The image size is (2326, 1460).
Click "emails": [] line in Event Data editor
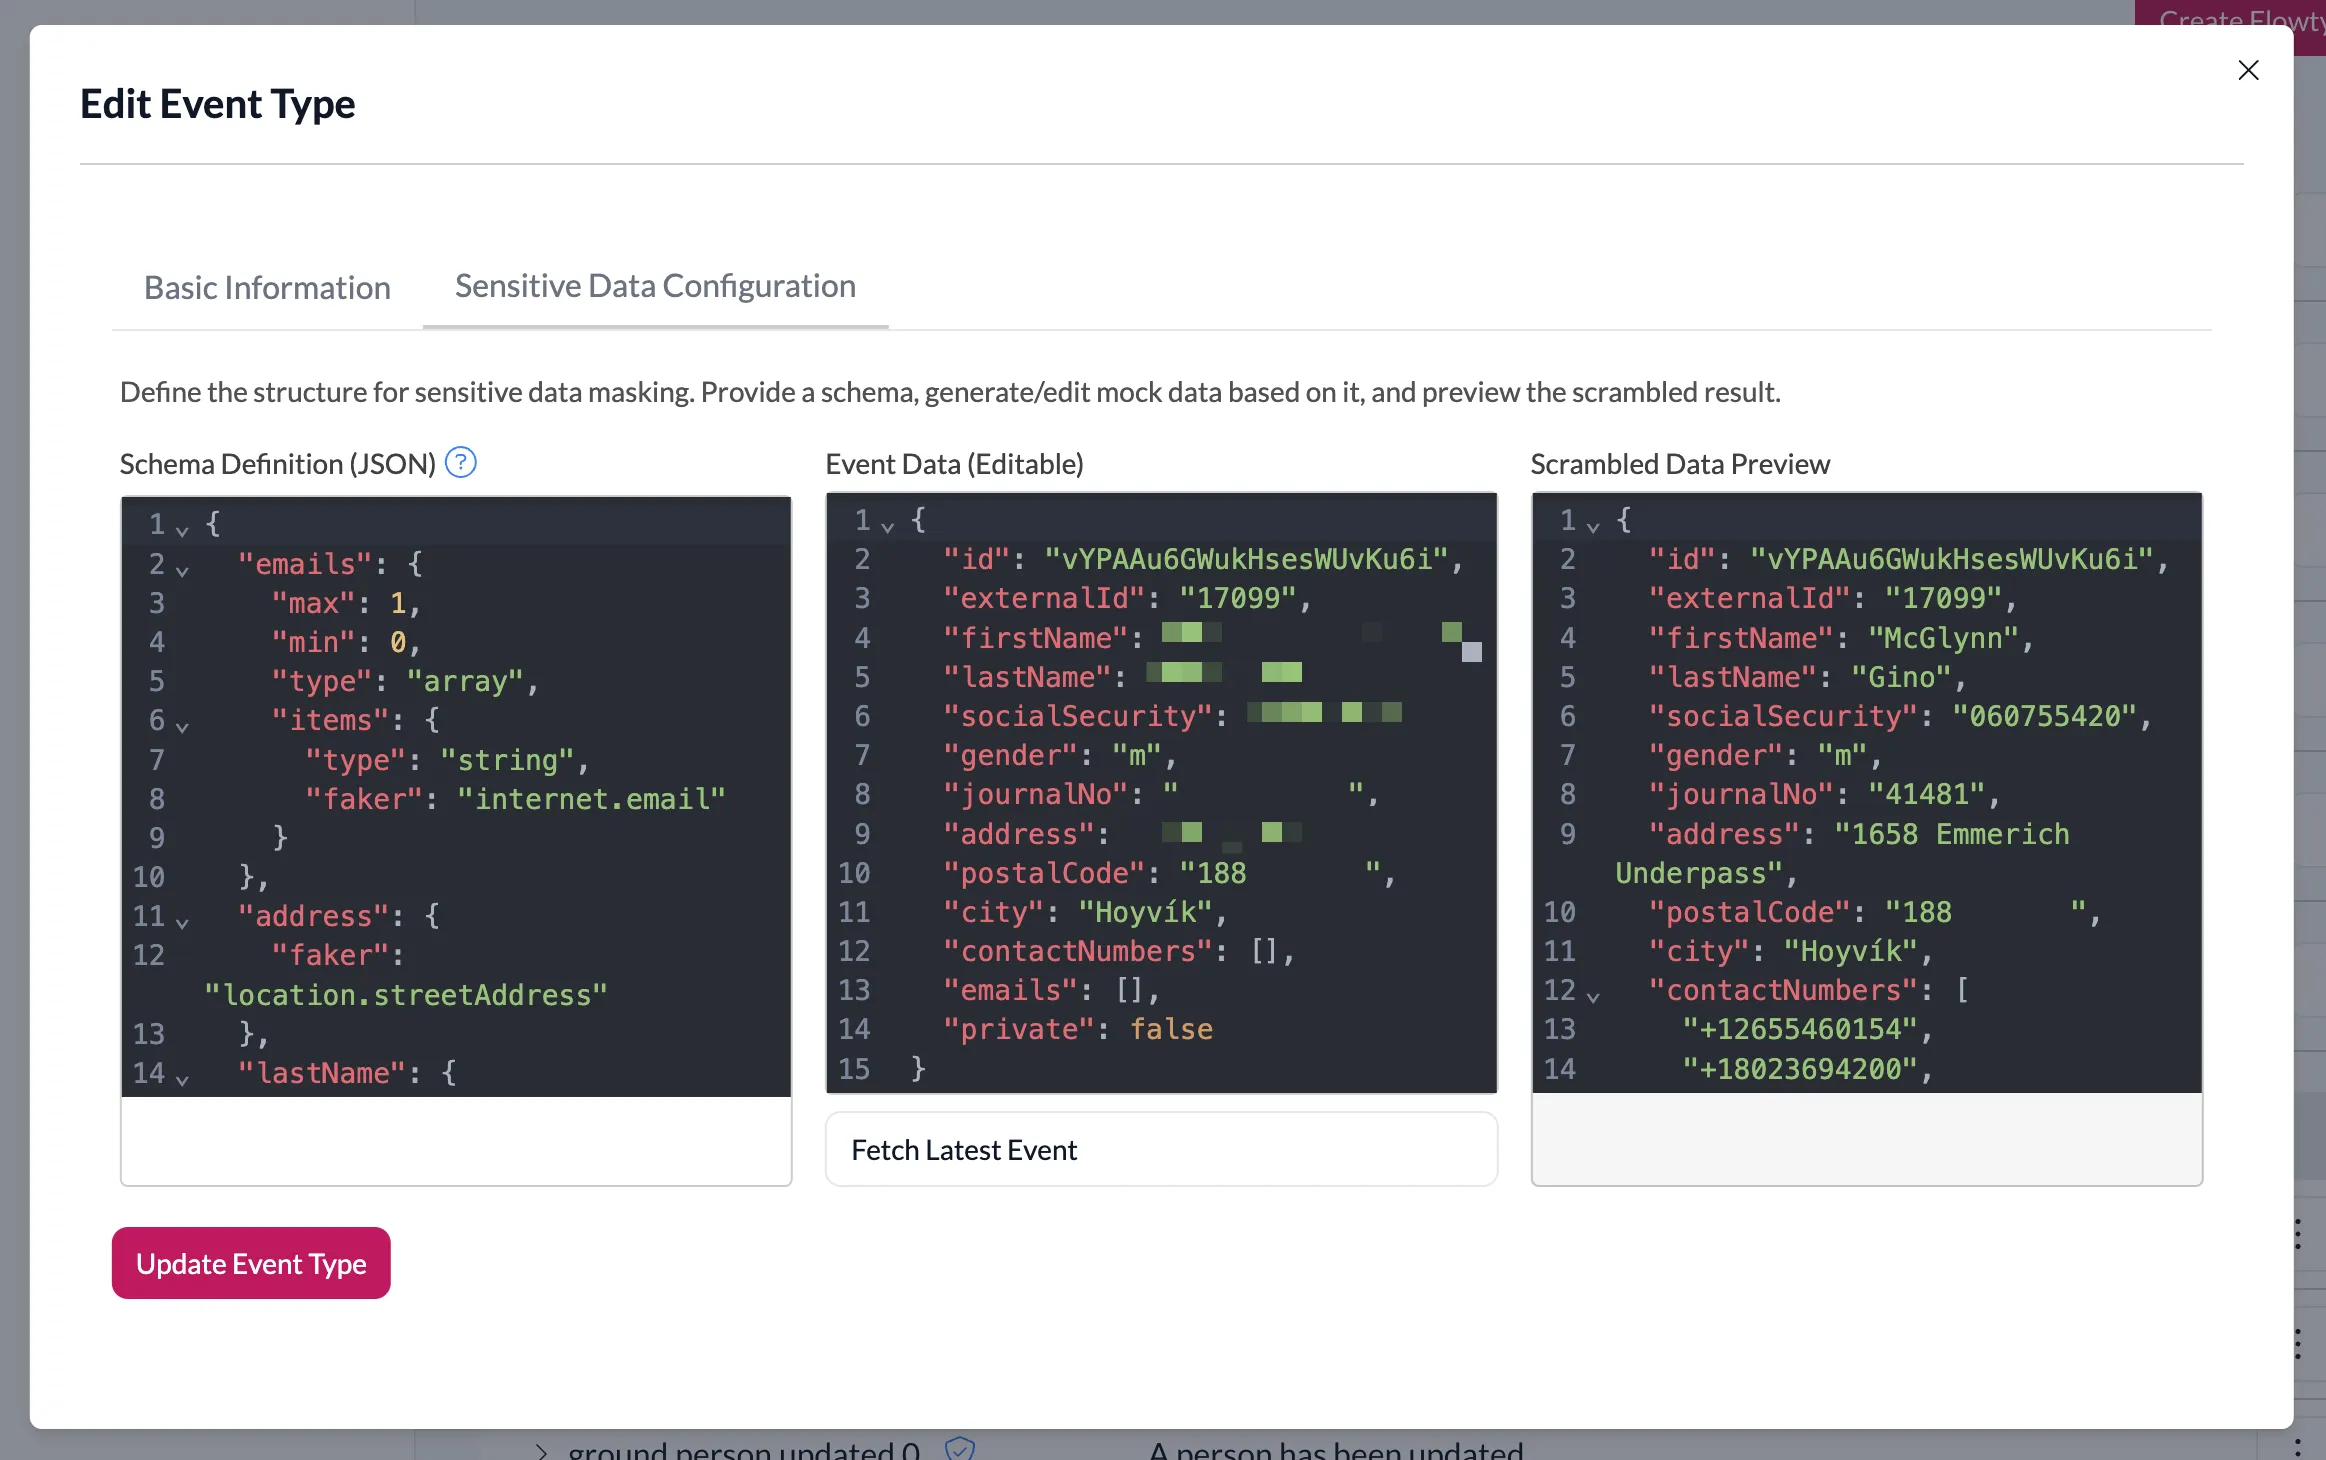click(1052, 990)
